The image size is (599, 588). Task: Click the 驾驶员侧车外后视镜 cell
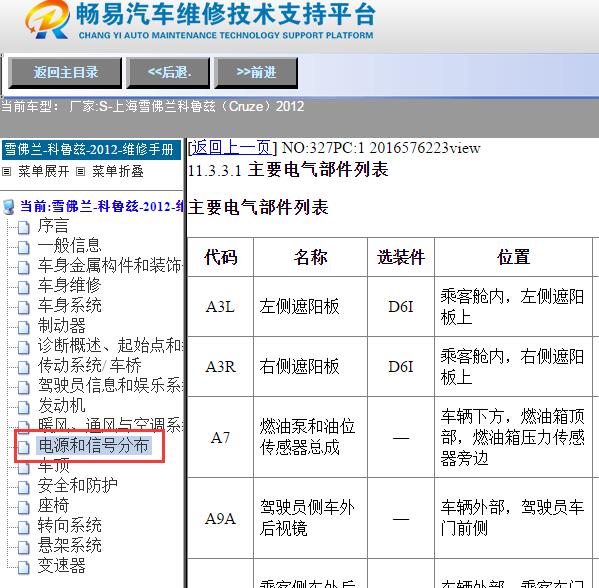coord(310,518)
